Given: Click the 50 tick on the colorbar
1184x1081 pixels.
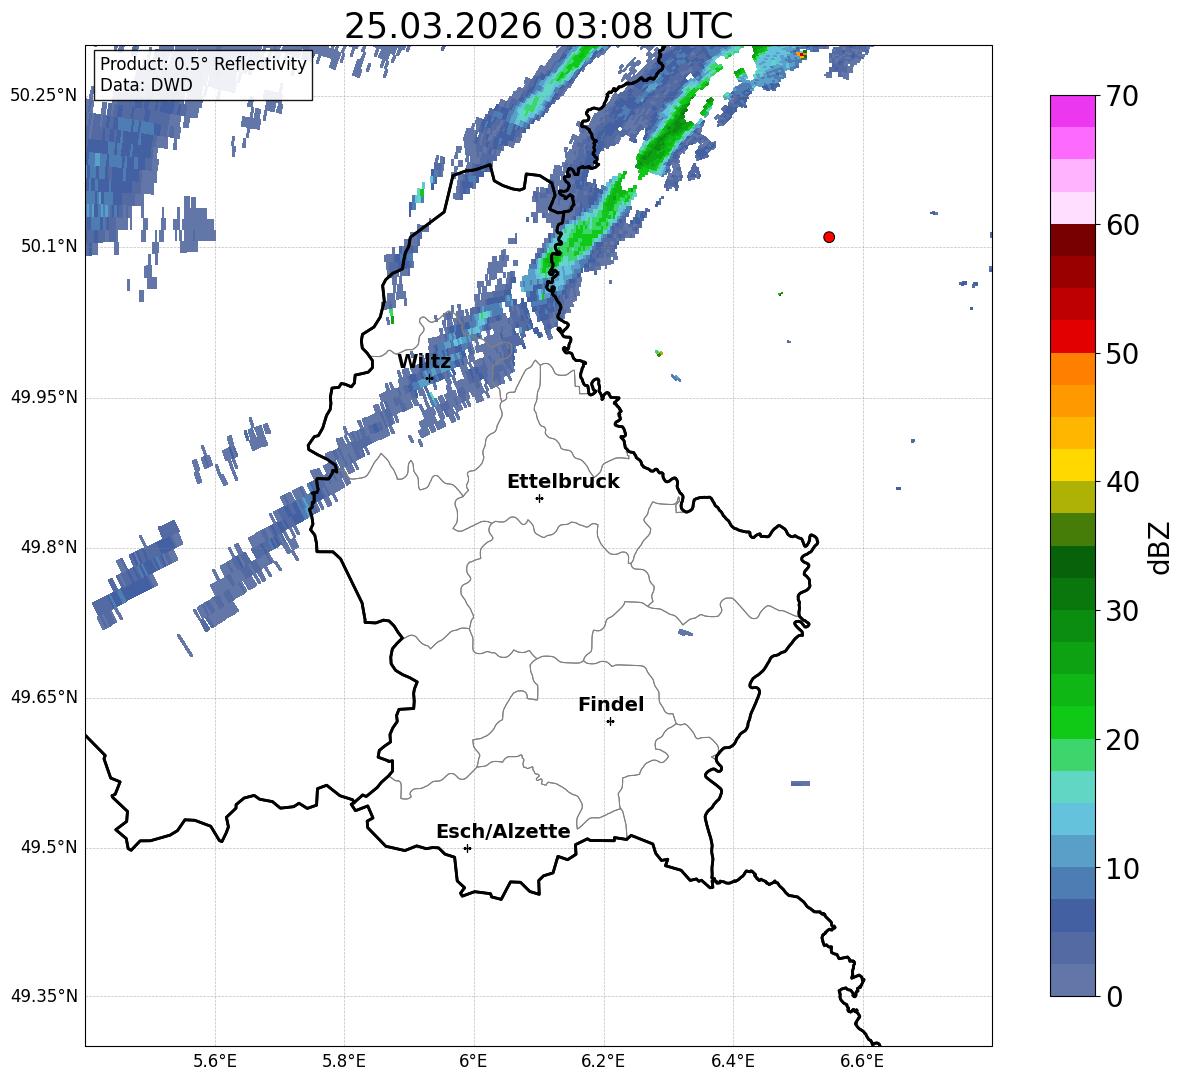Looking at the screenshot, I should point(1122,354).
